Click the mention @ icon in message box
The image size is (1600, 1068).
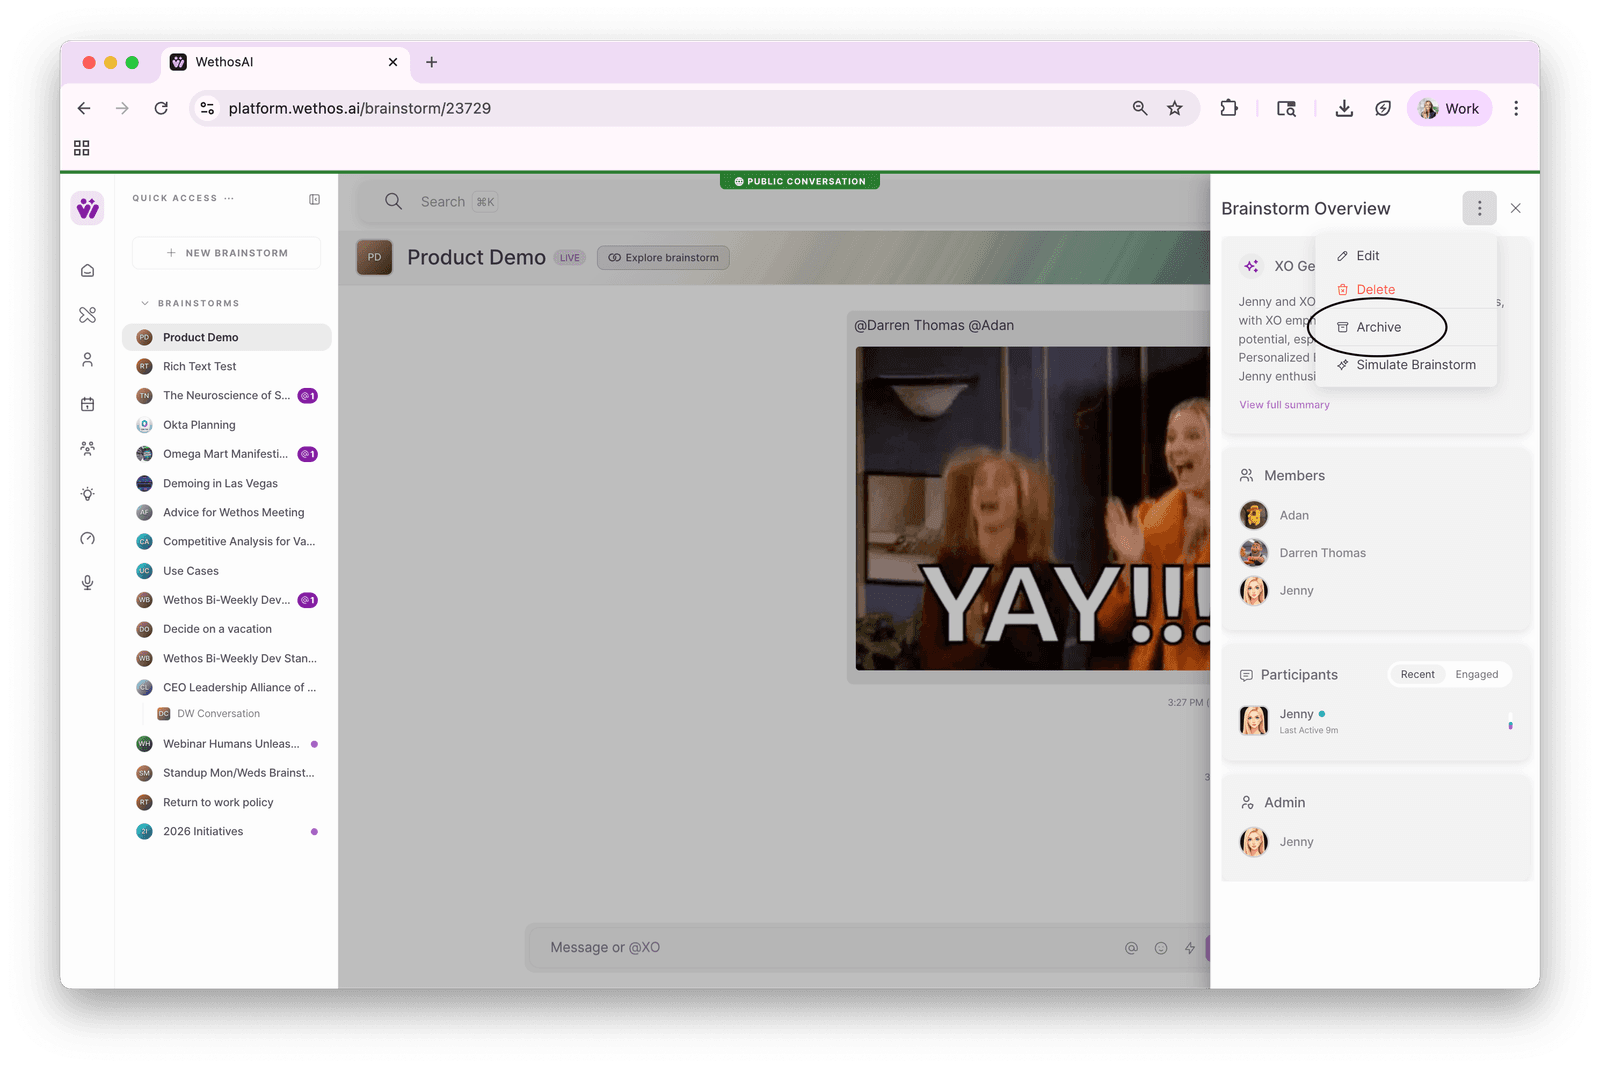pos(1131,948)
